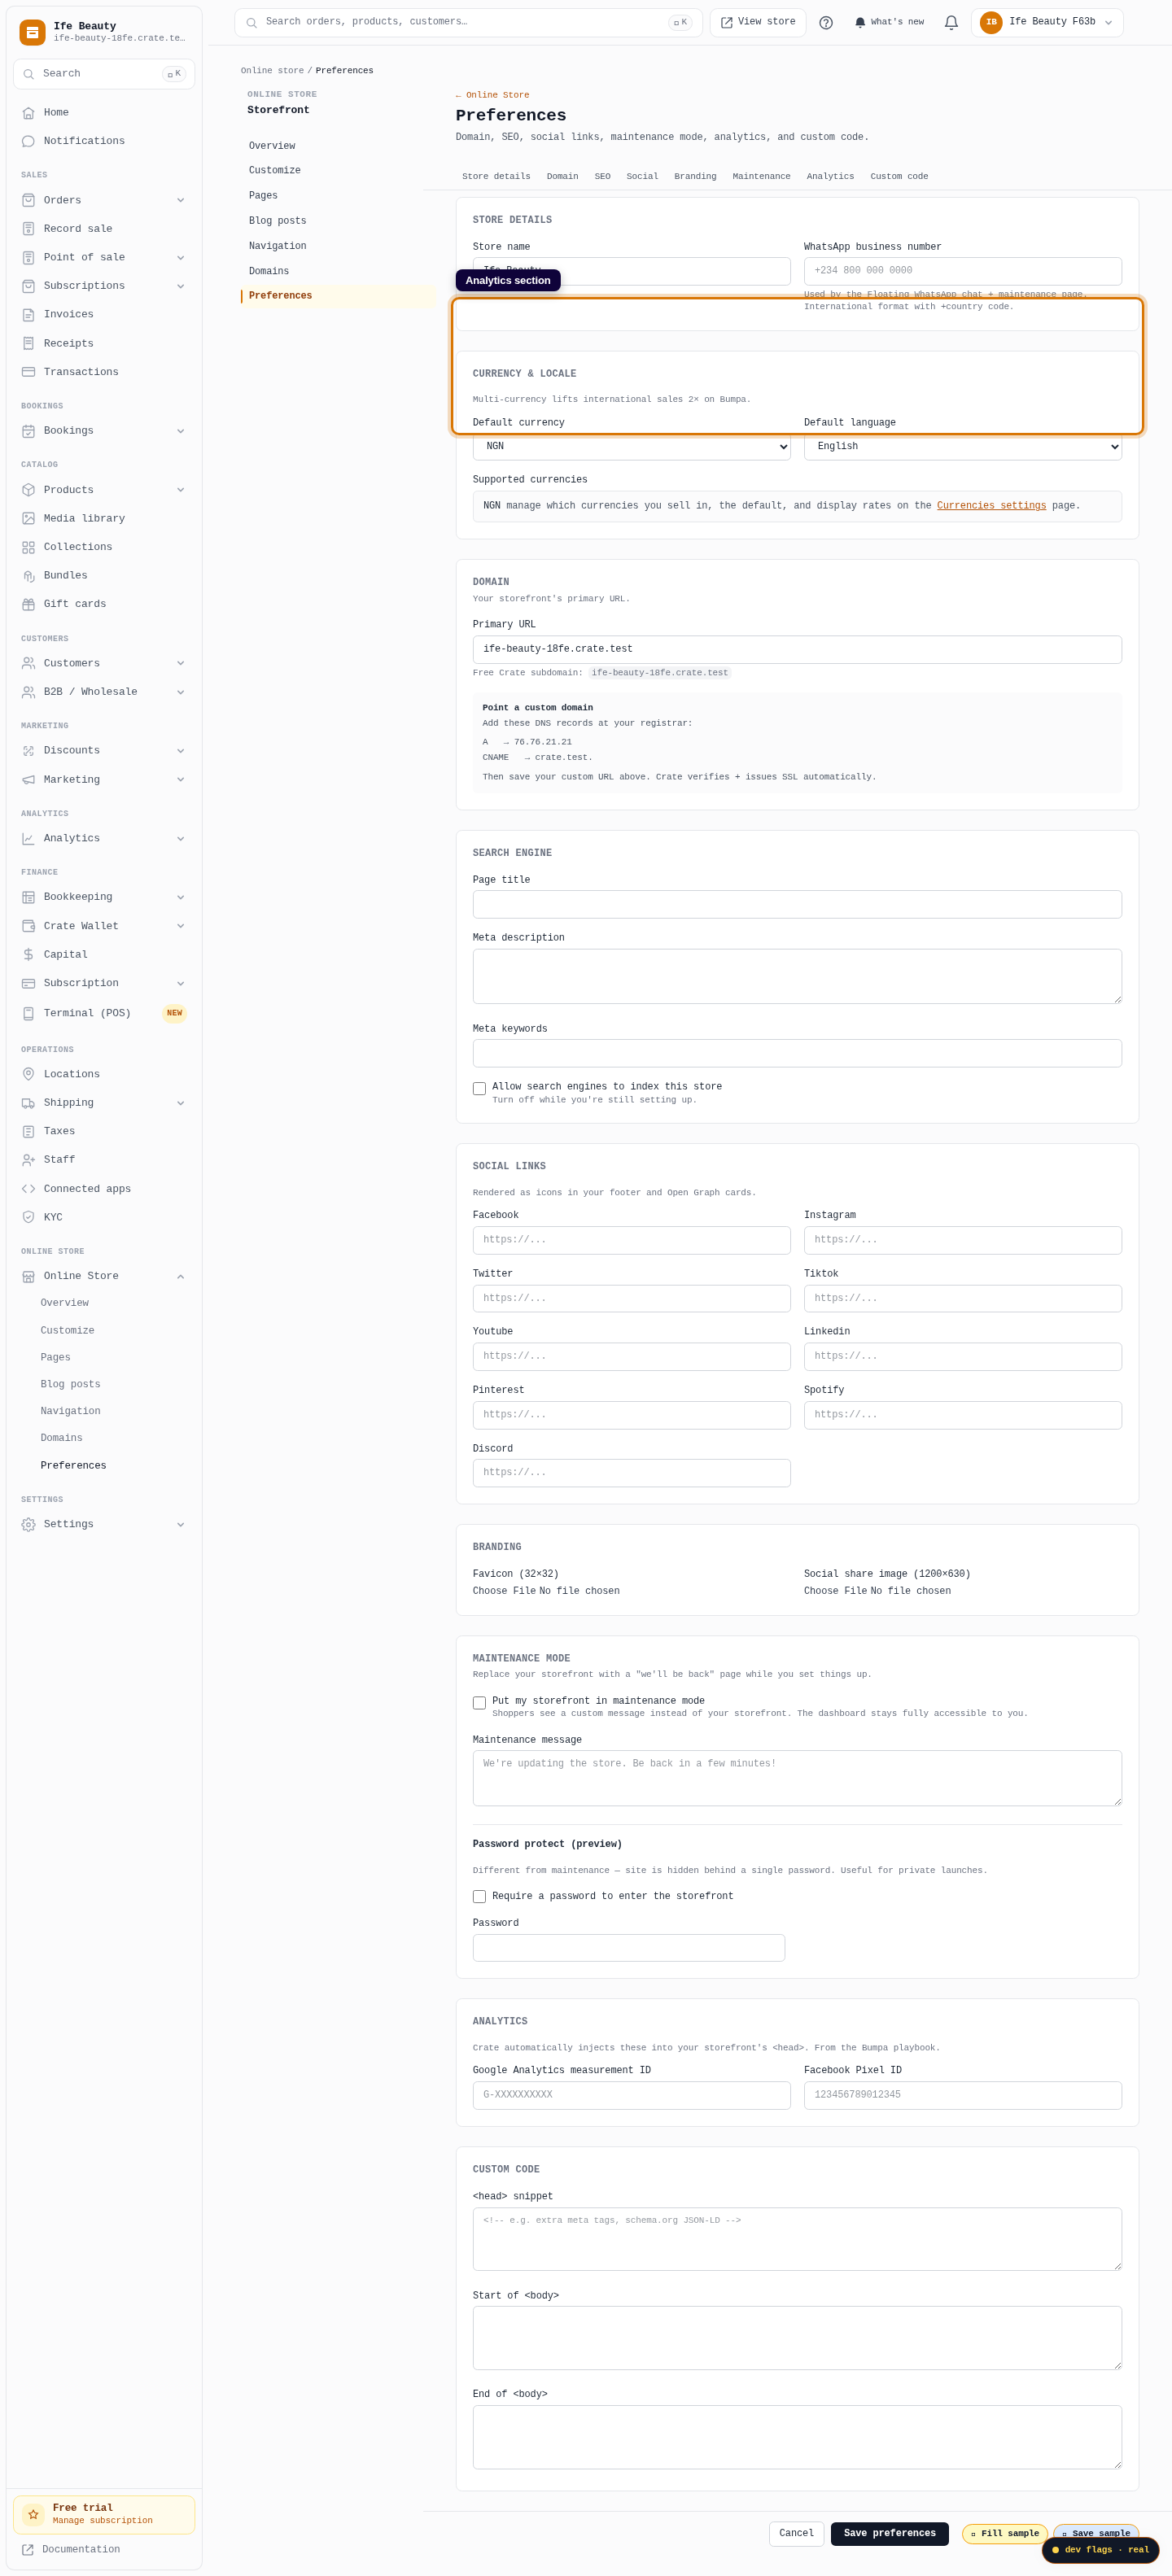
Task: Switch to the Maintenance tab
Action: (761, 176)
